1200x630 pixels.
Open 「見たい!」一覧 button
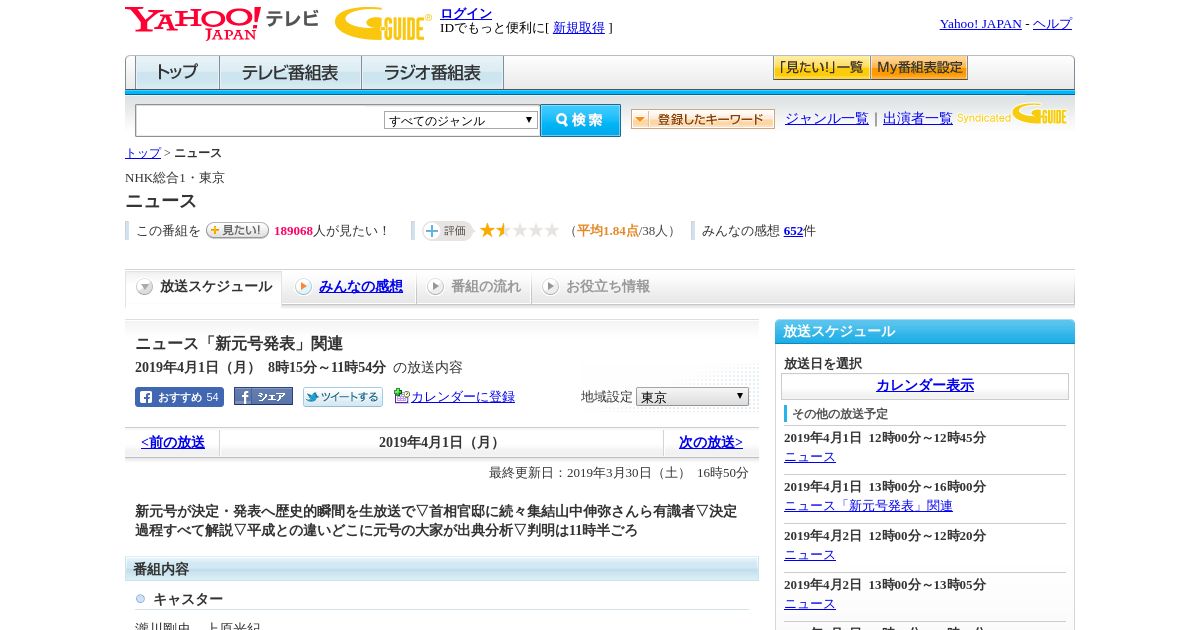[821, 68]
